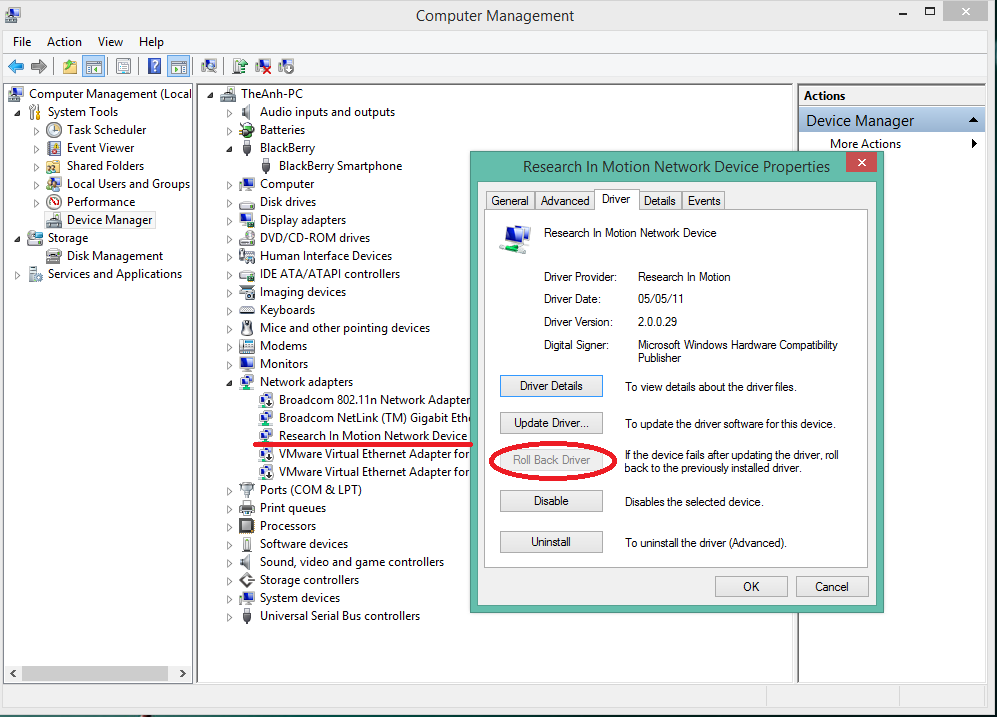Close the device properties dialog

click(x=862, y=163)
